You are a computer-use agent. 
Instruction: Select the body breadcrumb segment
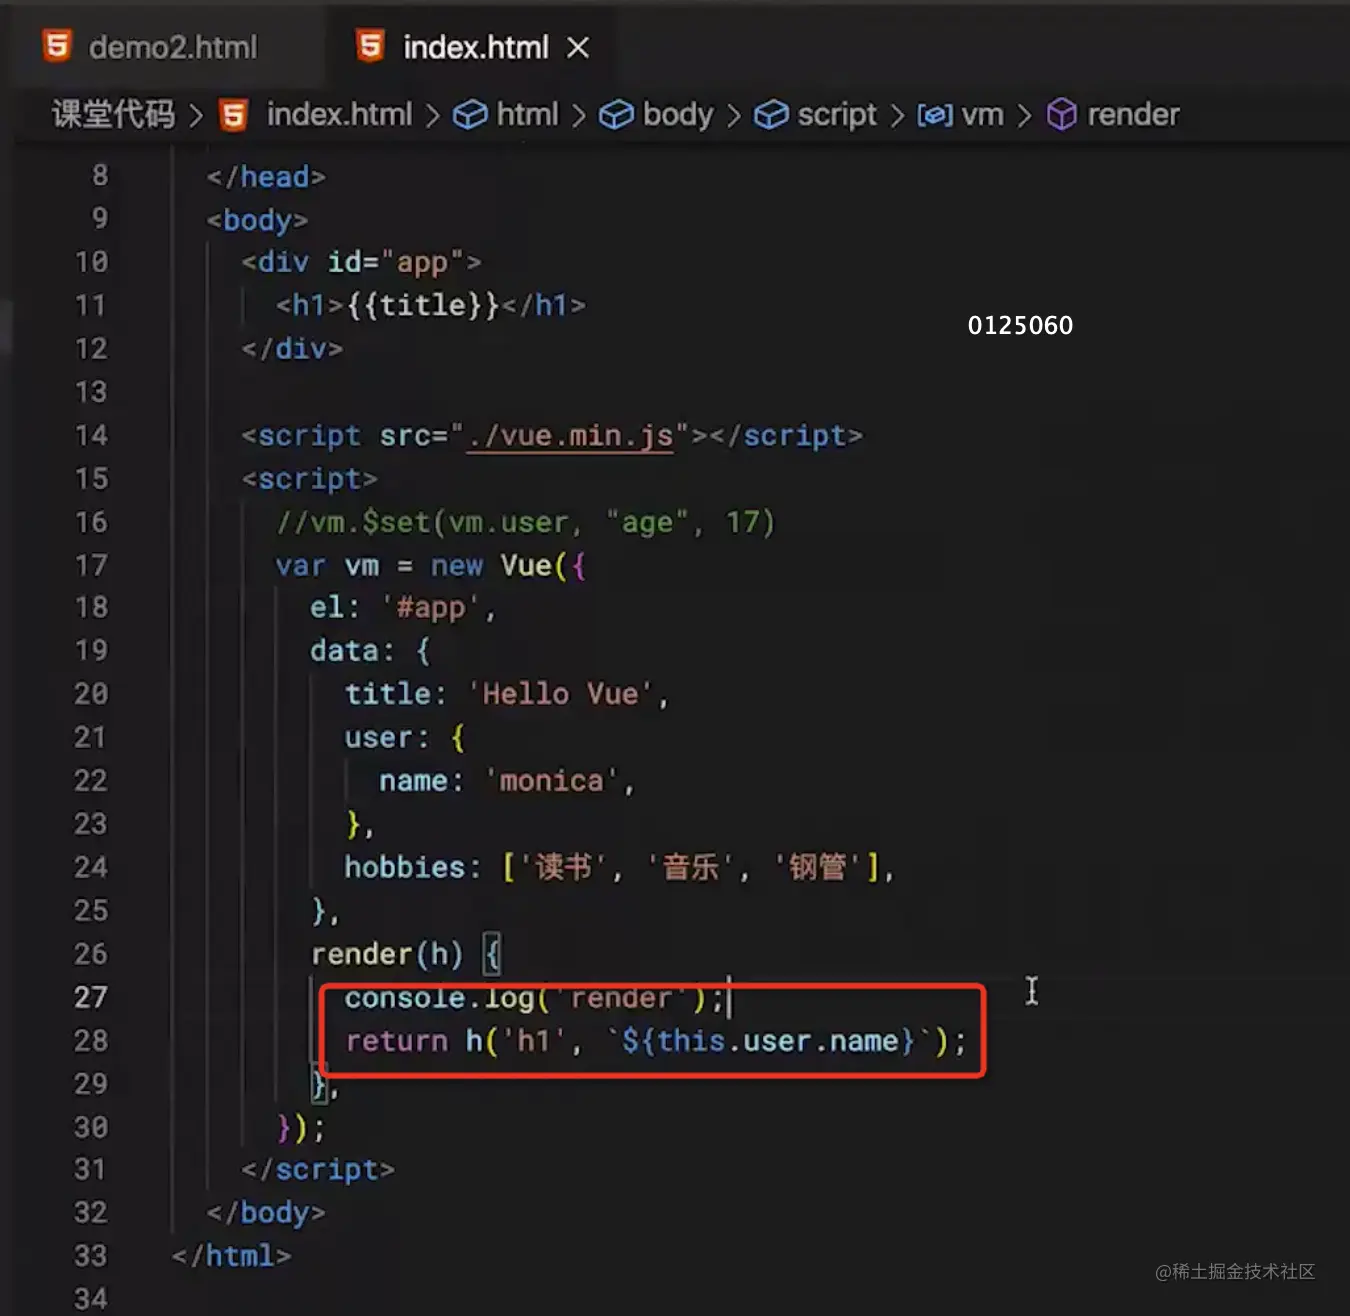[678, 115]
